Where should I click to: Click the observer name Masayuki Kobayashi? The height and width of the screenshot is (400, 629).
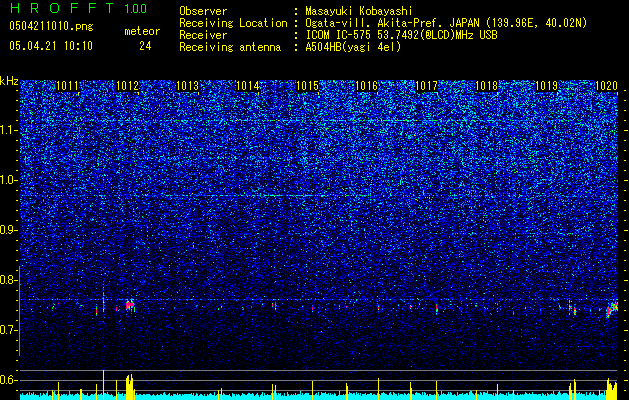[359, 11]
